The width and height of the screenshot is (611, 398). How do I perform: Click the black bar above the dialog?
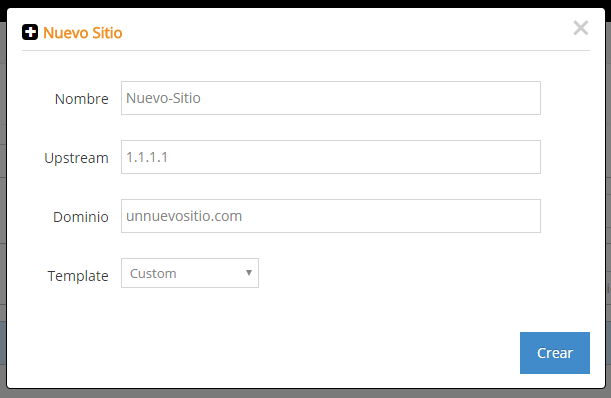click(x=306, y=4)
